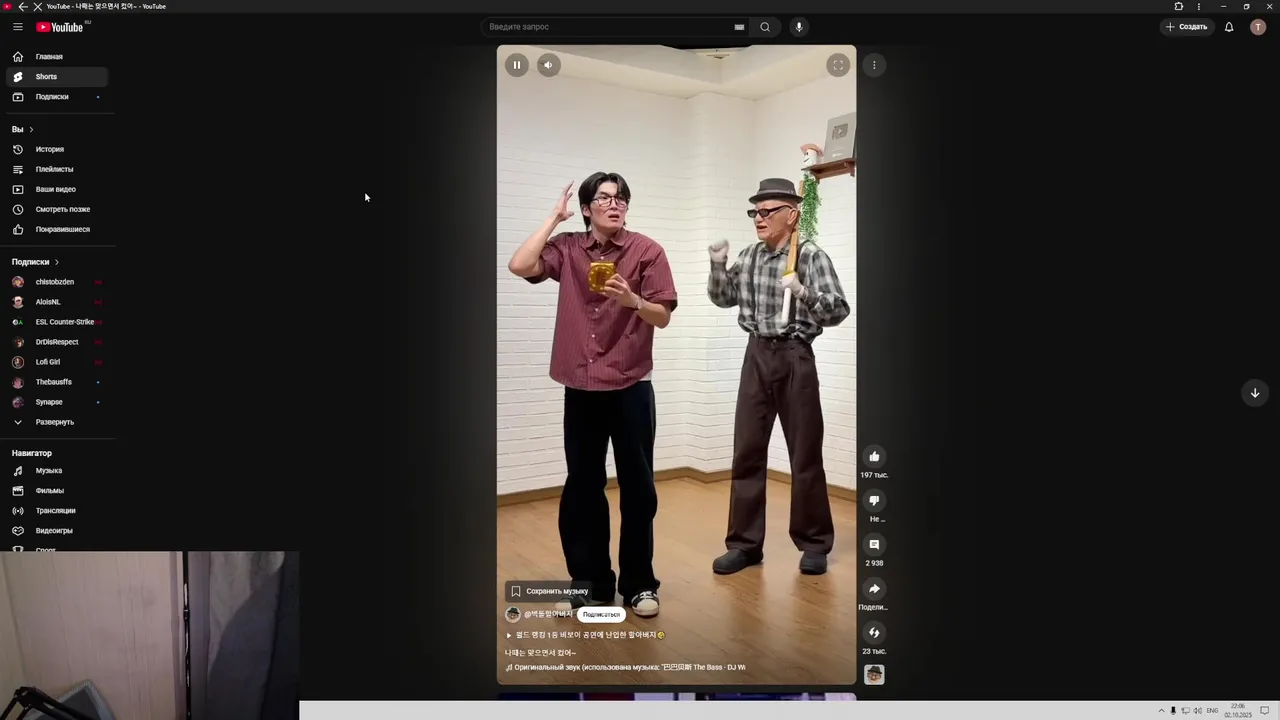Screen dimensions: 1280x720
Task: Toggle fullscreen for the Short
Action: [x=838, y=65]
